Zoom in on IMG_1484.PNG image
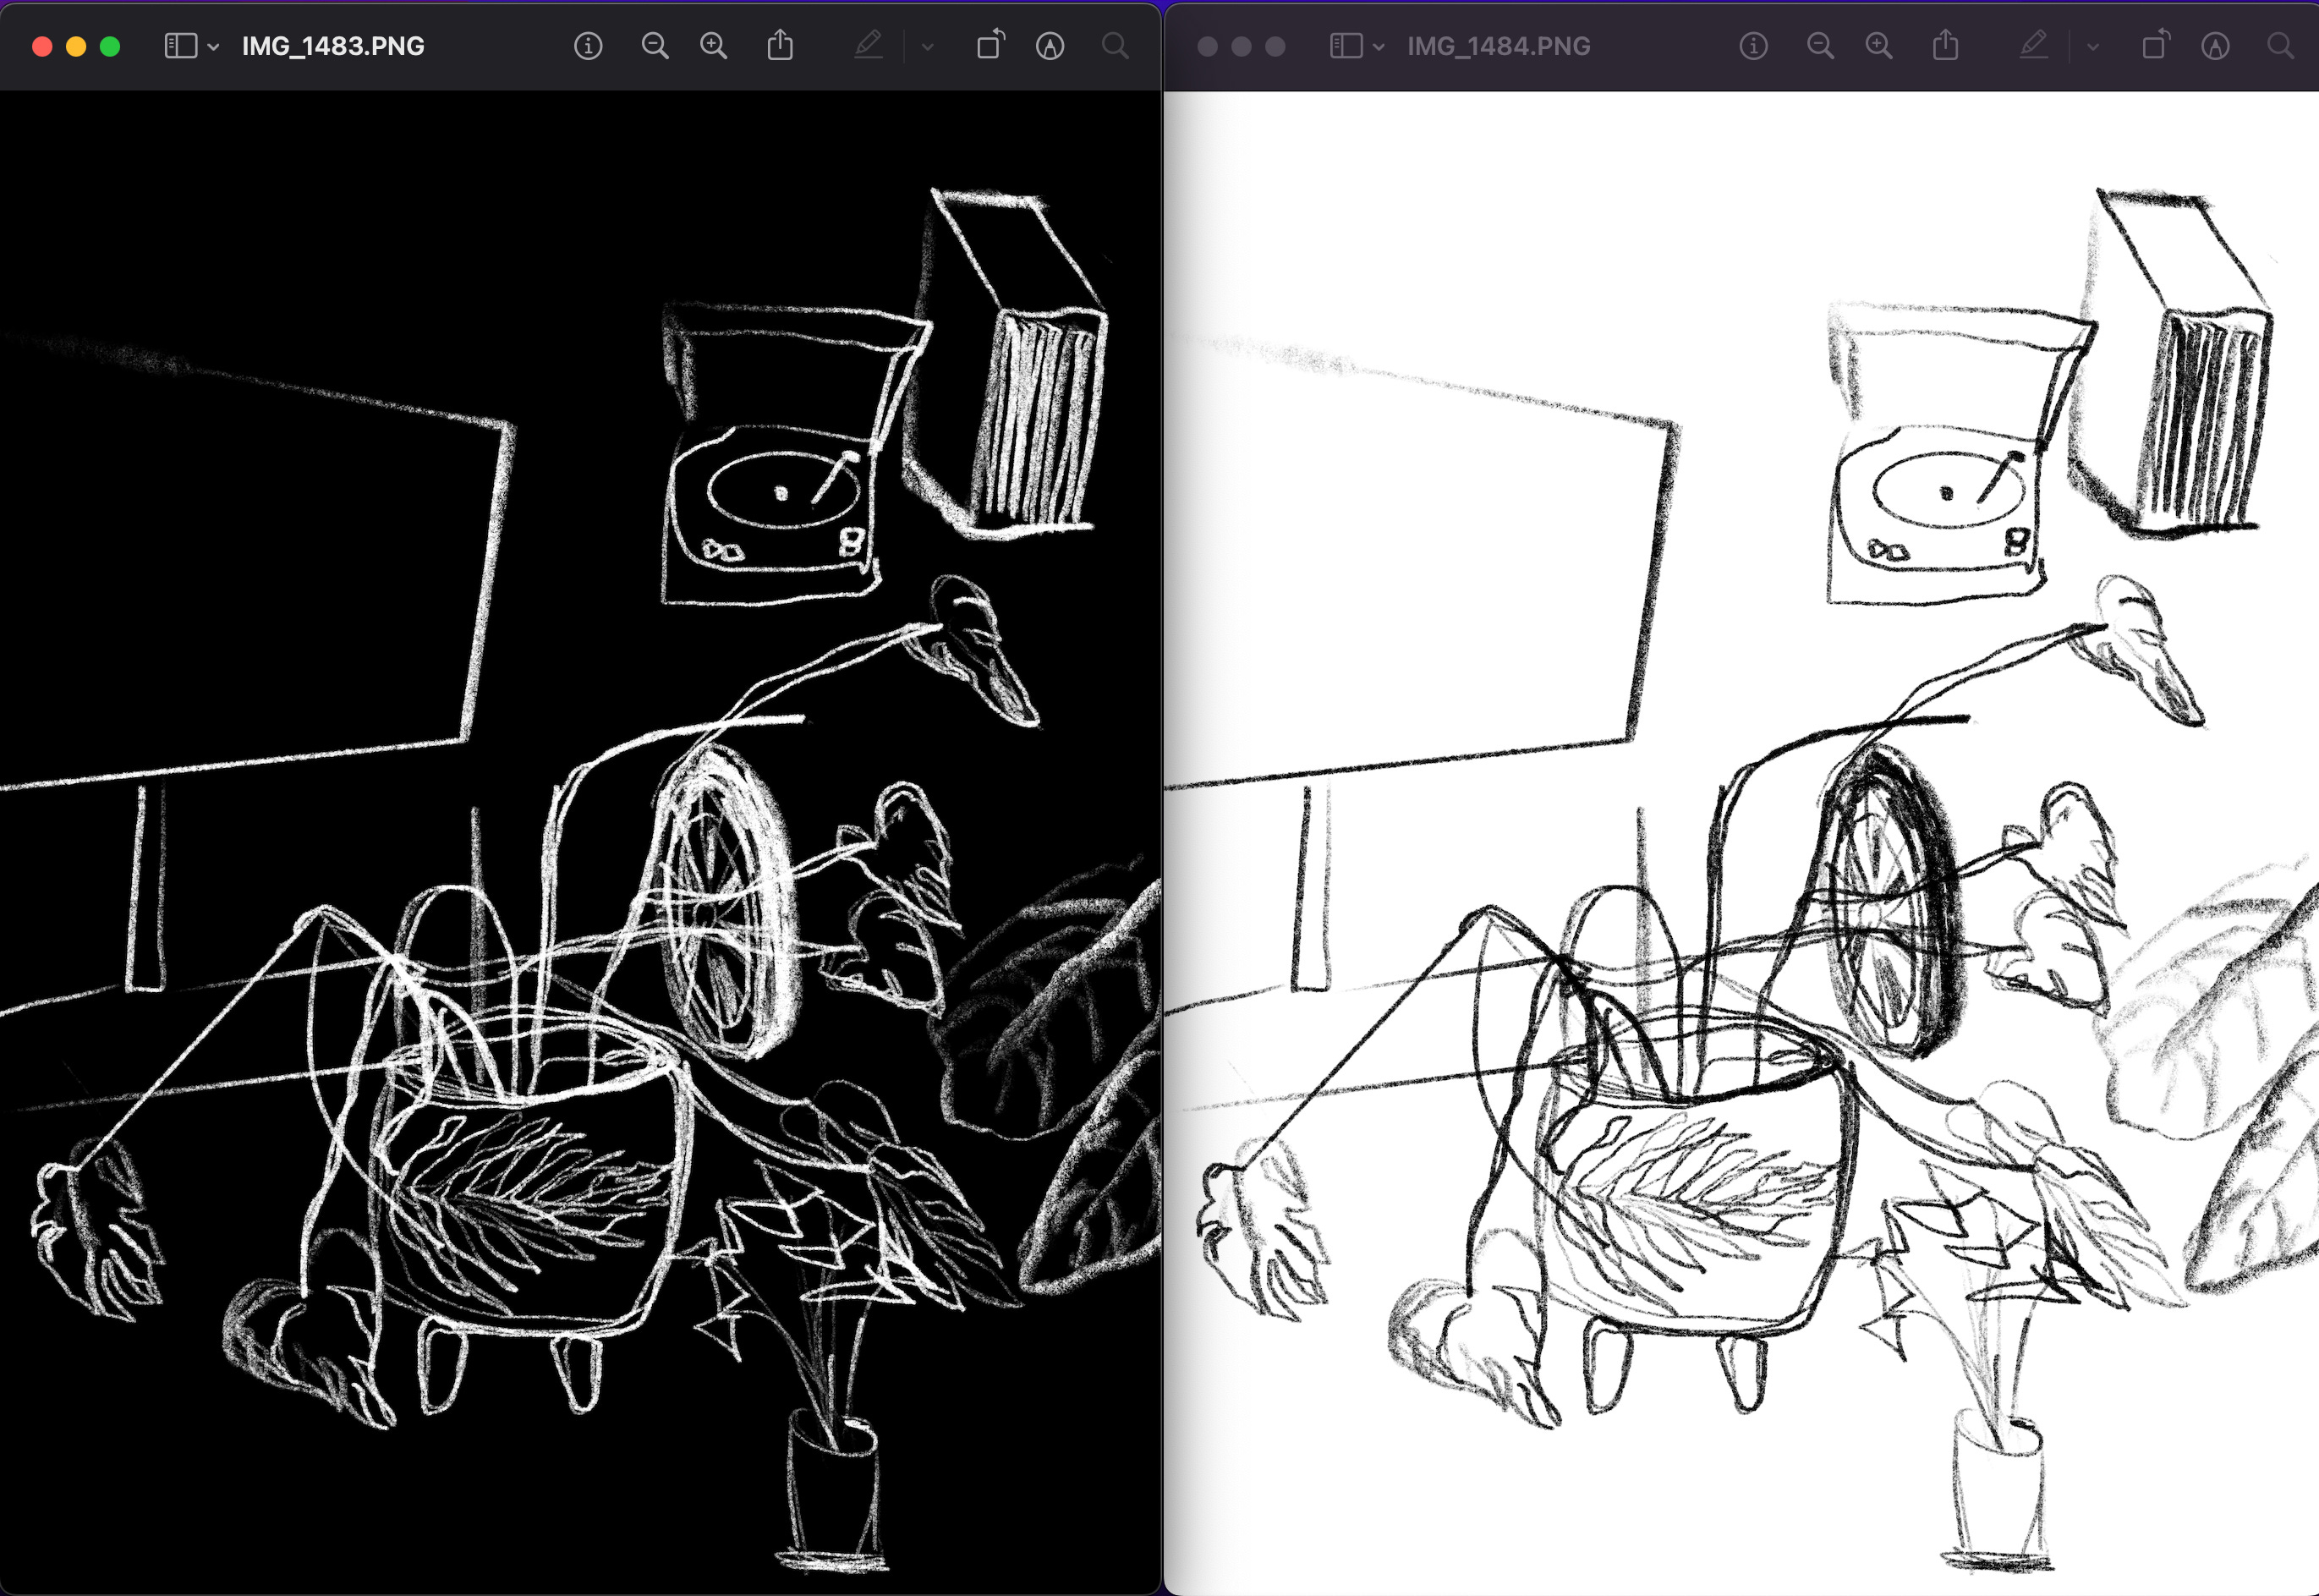Viewport: 2319px width, 1596px height. tap(1878, 46)
